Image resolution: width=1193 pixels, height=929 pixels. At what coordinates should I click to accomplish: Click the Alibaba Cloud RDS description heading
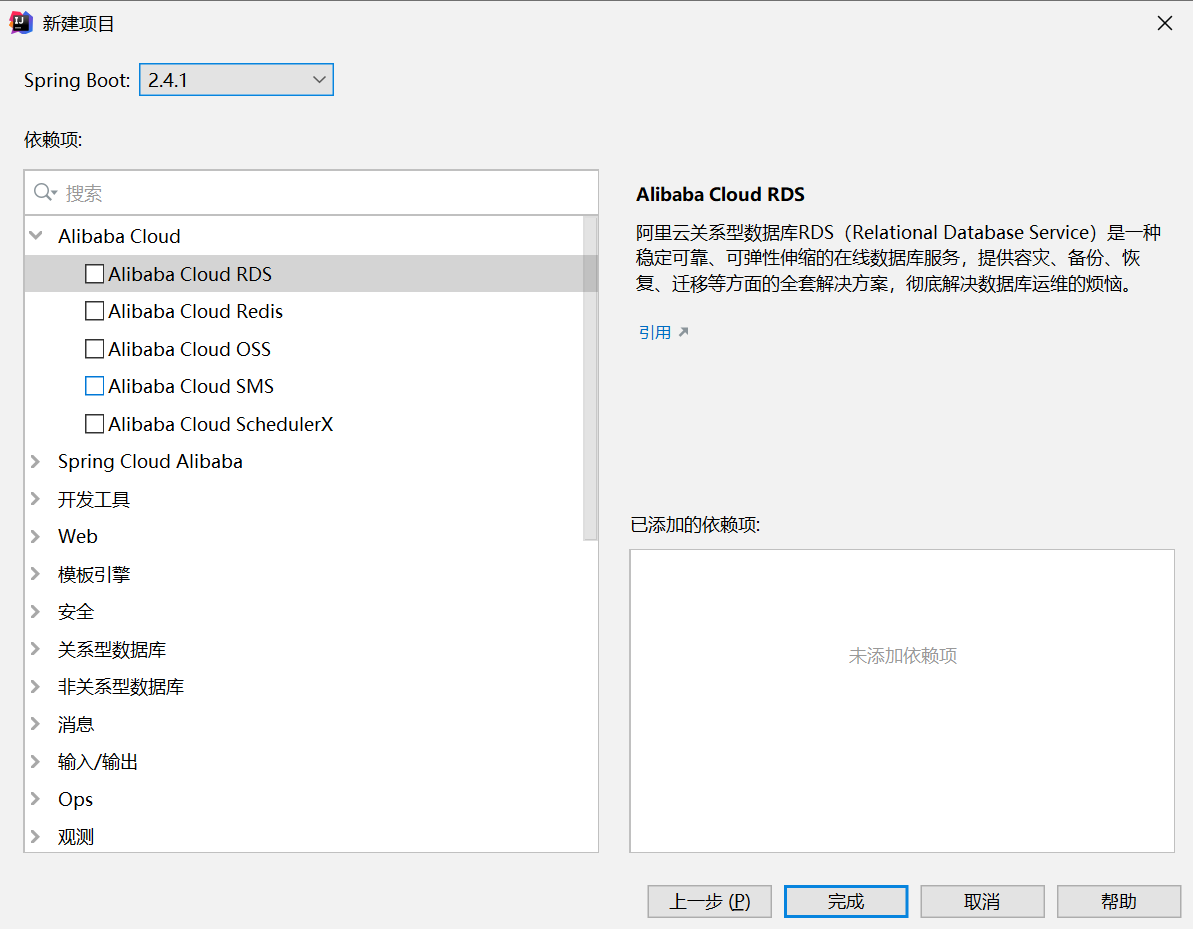point(720,195)
